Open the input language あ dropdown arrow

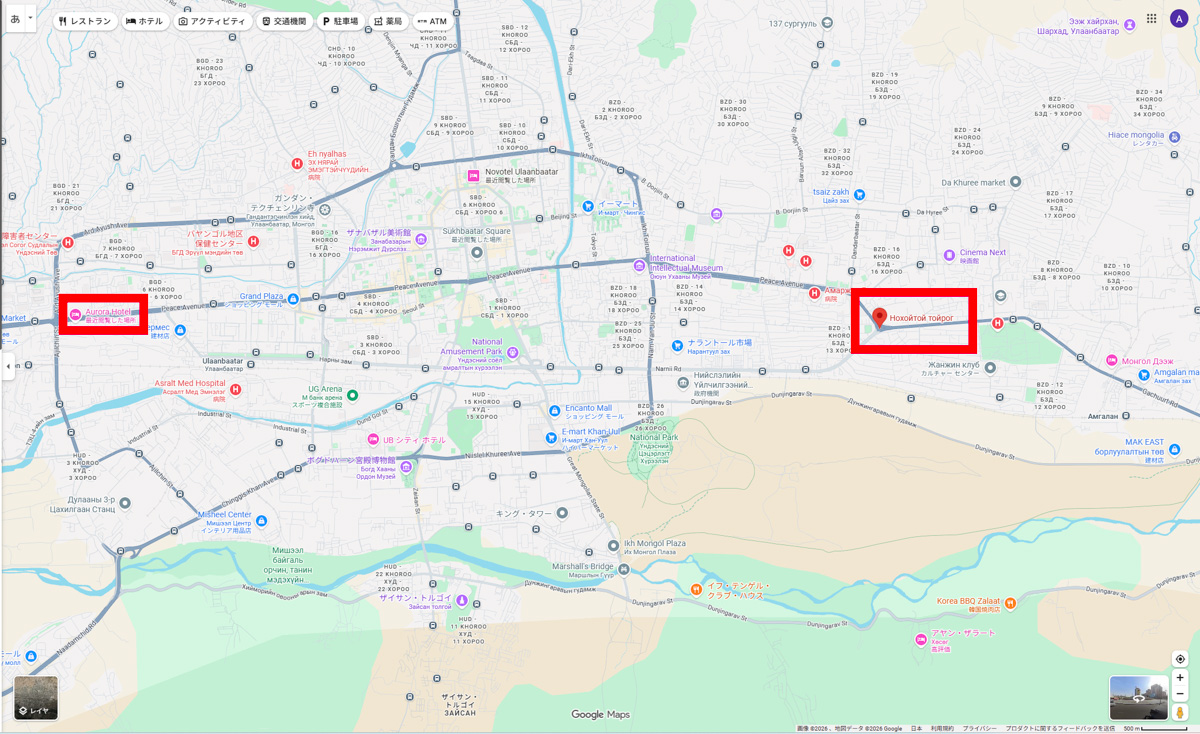tap(30, 19)
